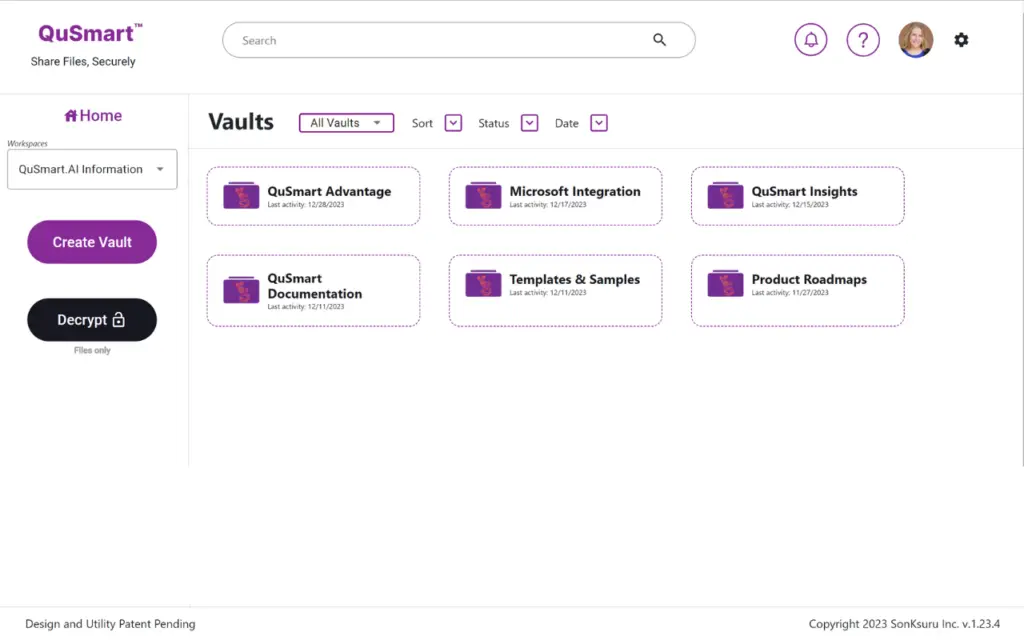Click the 'Share Files, Securely' tagline

click(83, 61)
